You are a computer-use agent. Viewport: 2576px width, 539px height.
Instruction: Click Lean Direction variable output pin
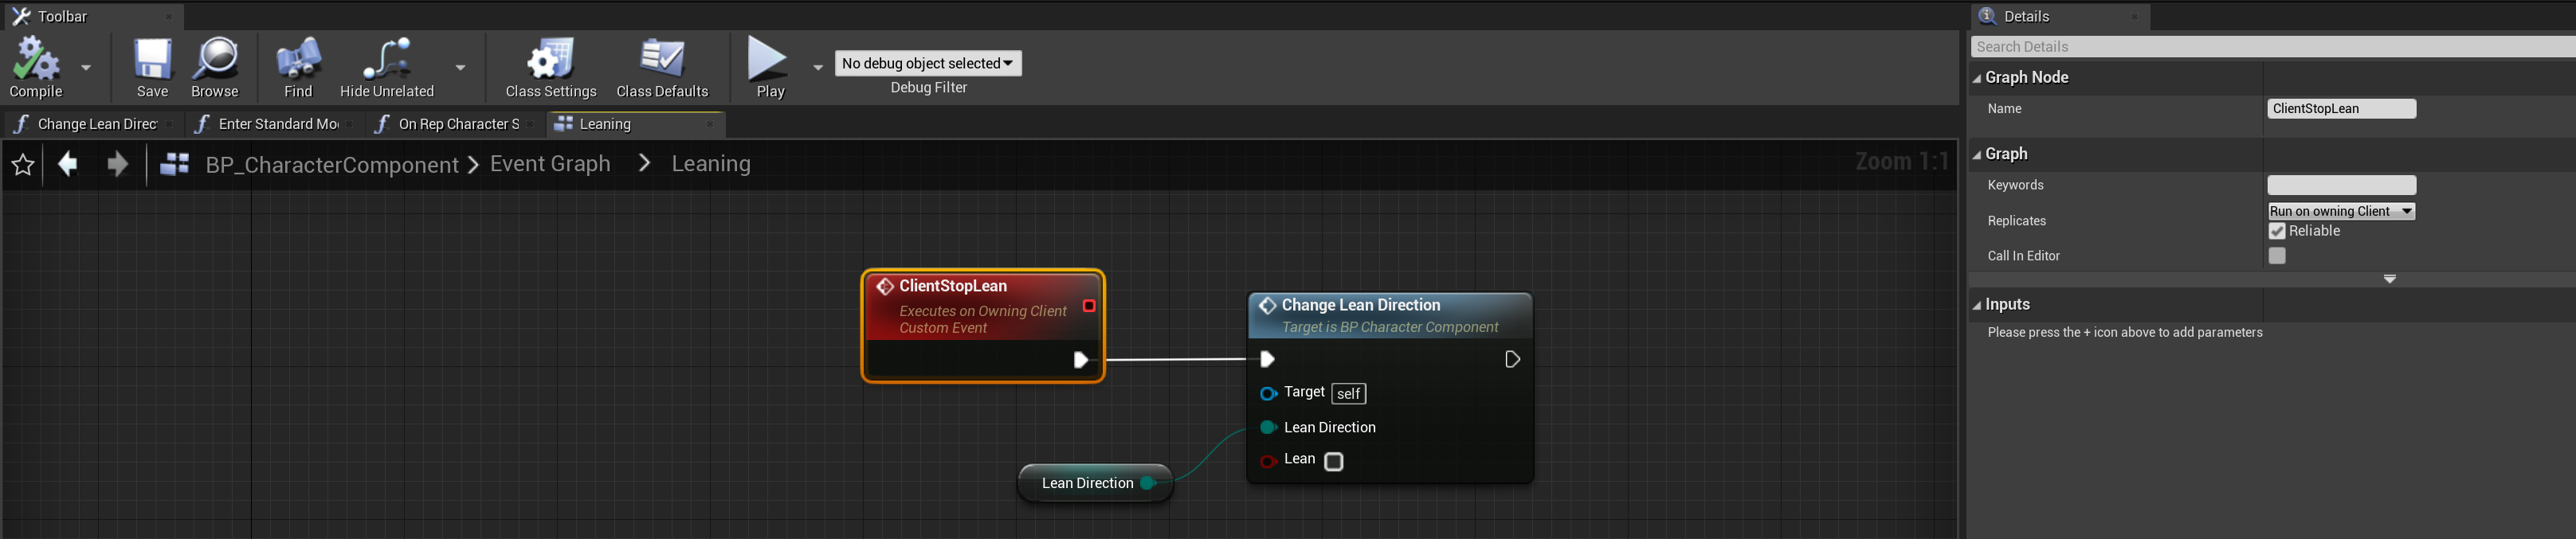[1148, 483]
